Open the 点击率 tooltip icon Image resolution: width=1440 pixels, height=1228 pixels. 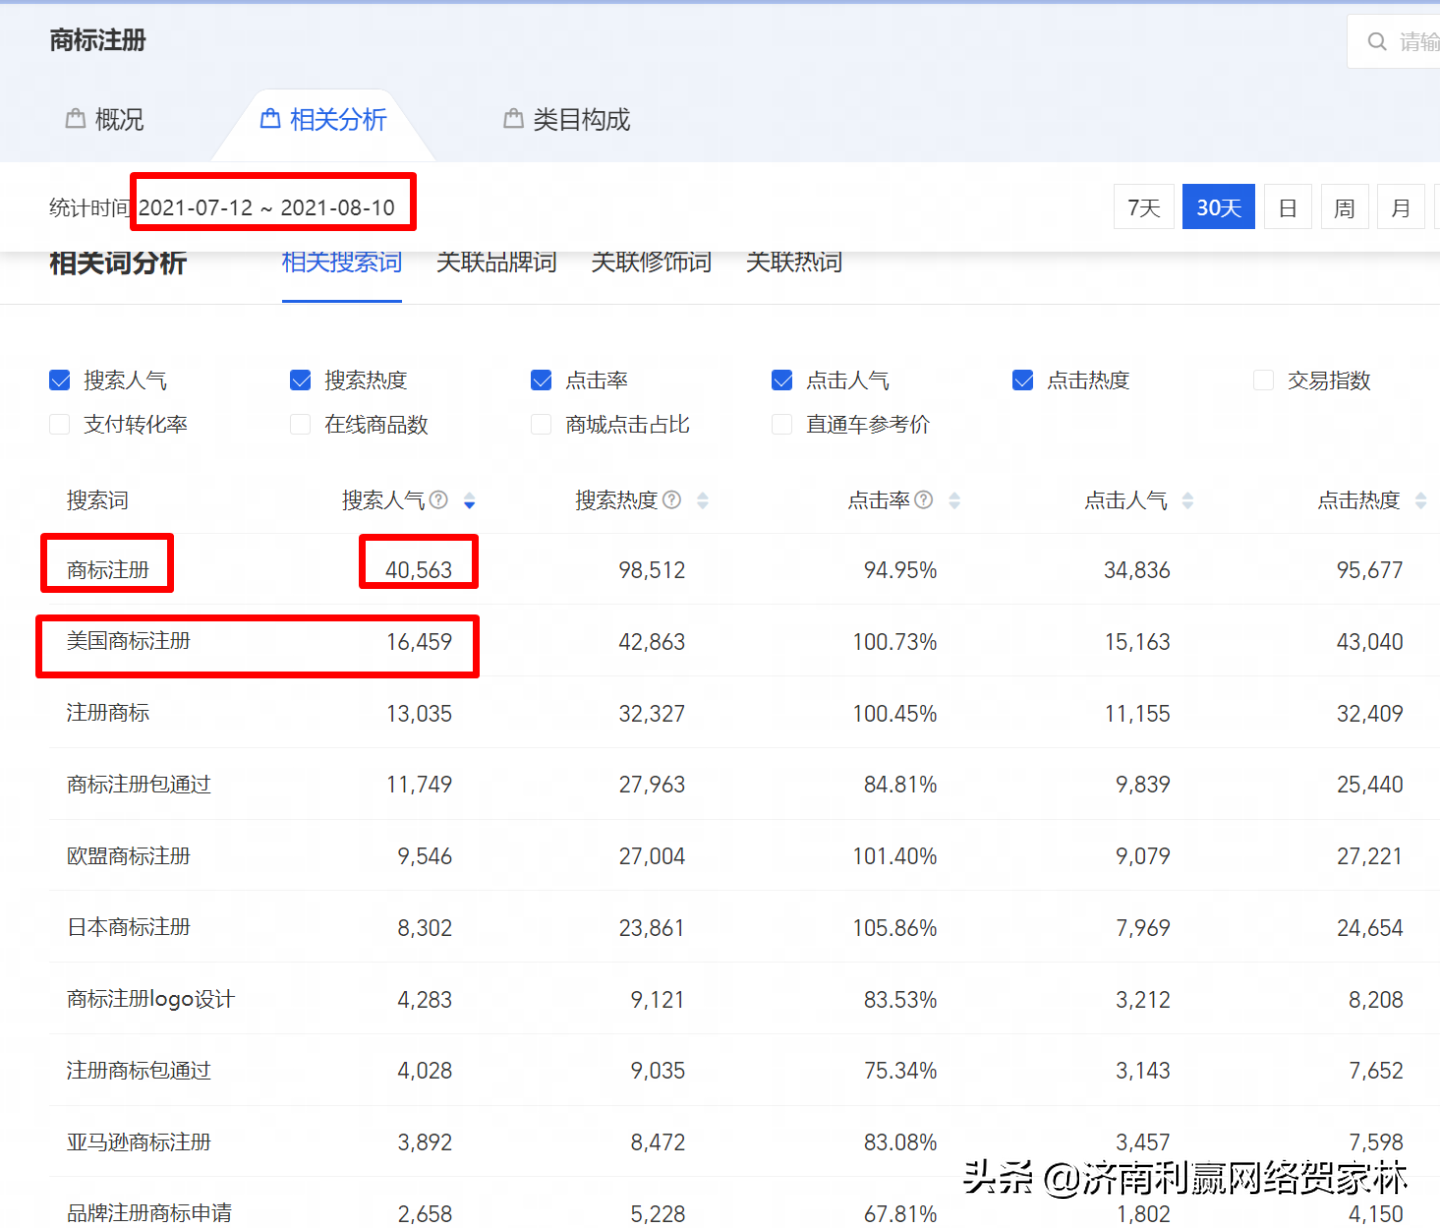point(923,500)
